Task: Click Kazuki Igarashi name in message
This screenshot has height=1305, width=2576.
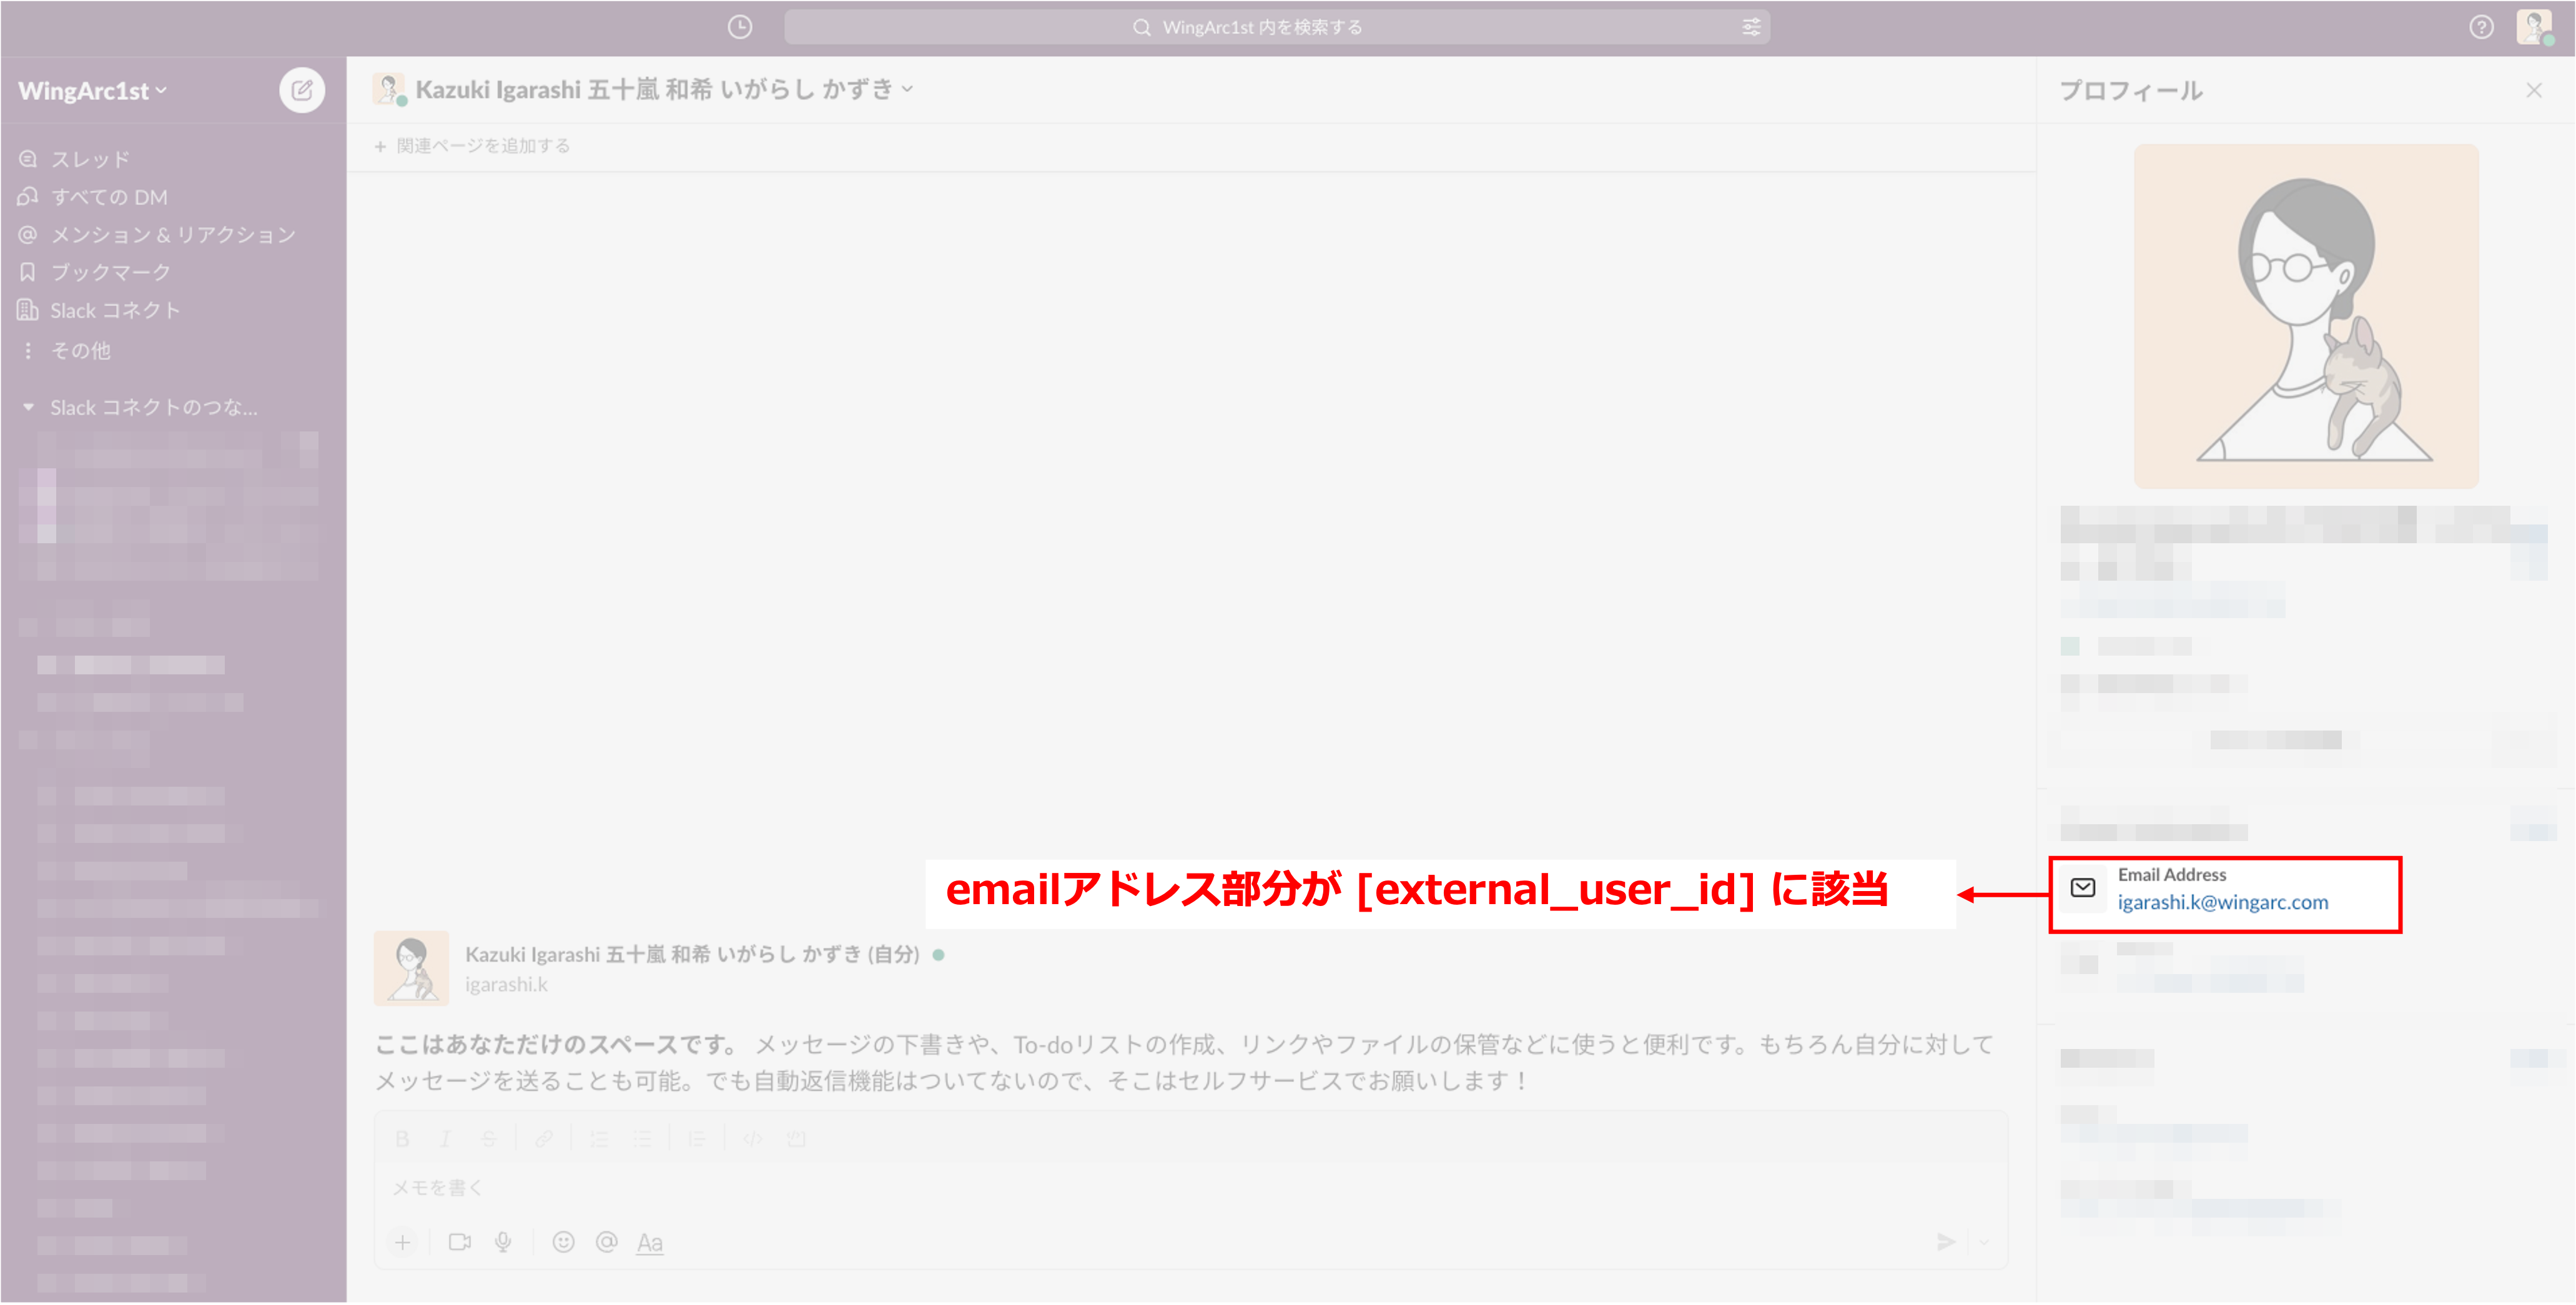Action: click(692, 954)
